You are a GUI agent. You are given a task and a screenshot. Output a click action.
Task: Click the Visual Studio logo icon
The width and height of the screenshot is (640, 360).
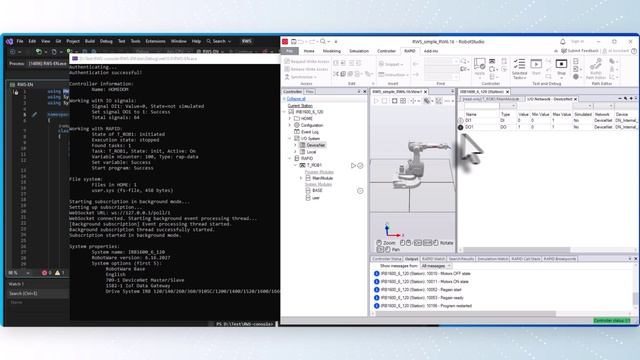(x=9, y=41)
